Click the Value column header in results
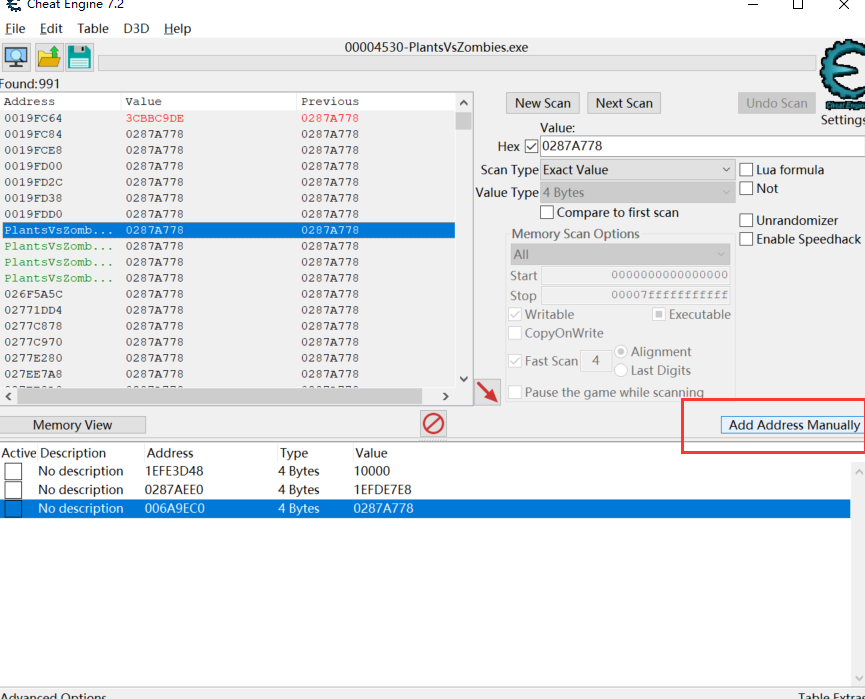The image size is (865, 699). [x=209, y=102]
